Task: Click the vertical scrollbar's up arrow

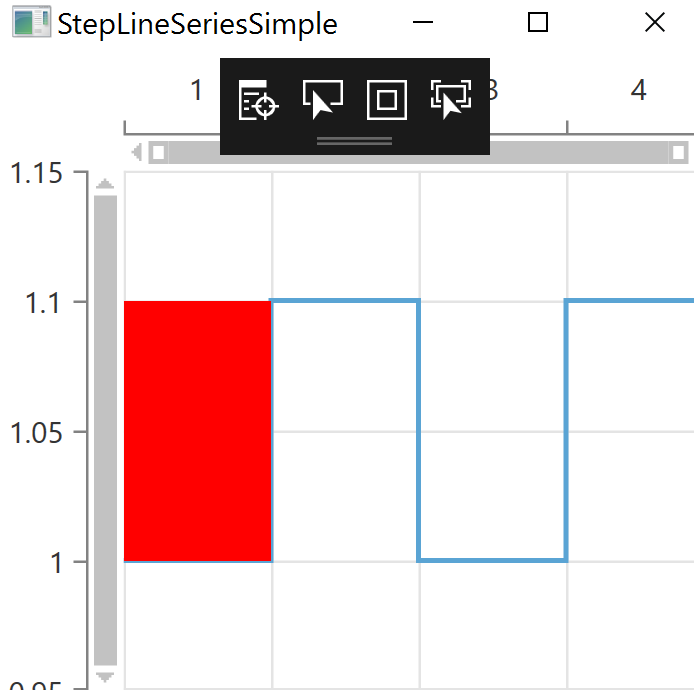Action: click(x=105, y=184)
